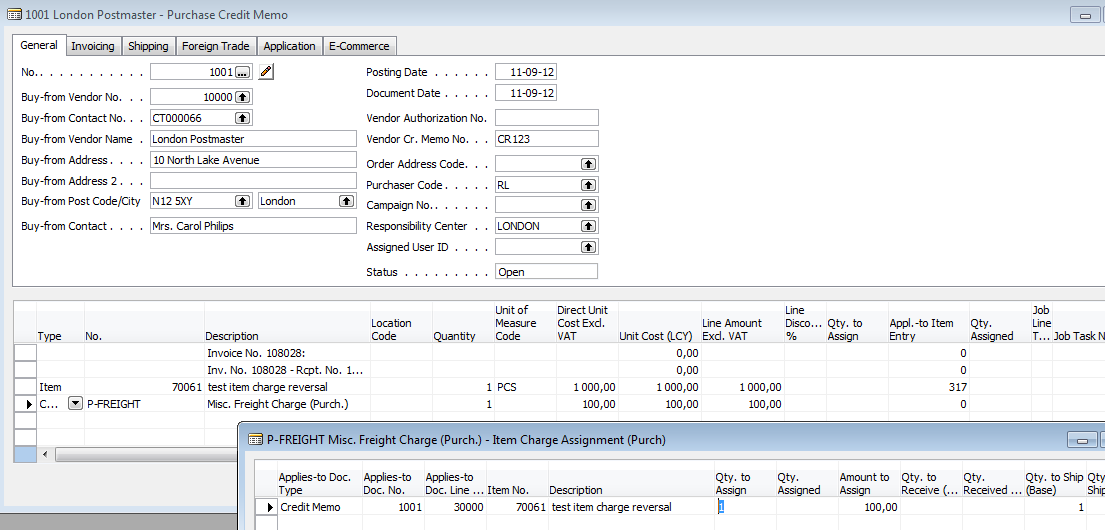1105x530 pixels.
Task: Open lookup arrow for Campaign No. field
Action: pos(588,205)
